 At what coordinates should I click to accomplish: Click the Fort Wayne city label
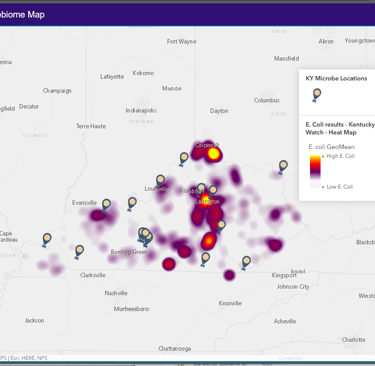181,42
